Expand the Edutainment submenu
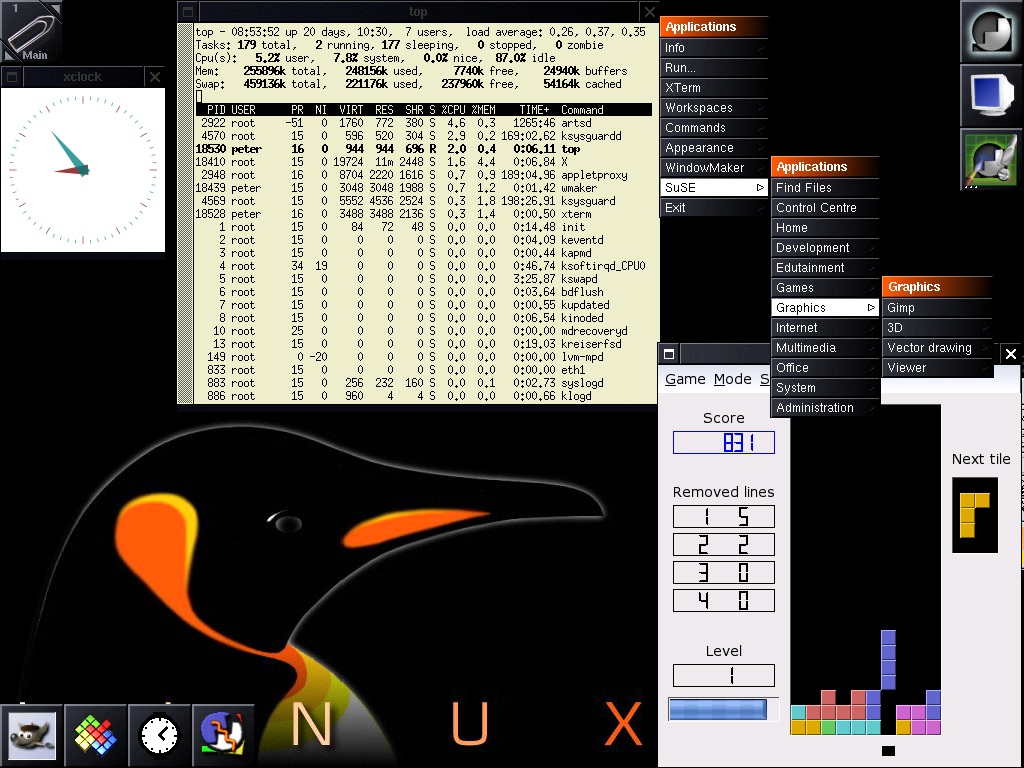Screen dimensions: 1024x768 coord(825,268)
